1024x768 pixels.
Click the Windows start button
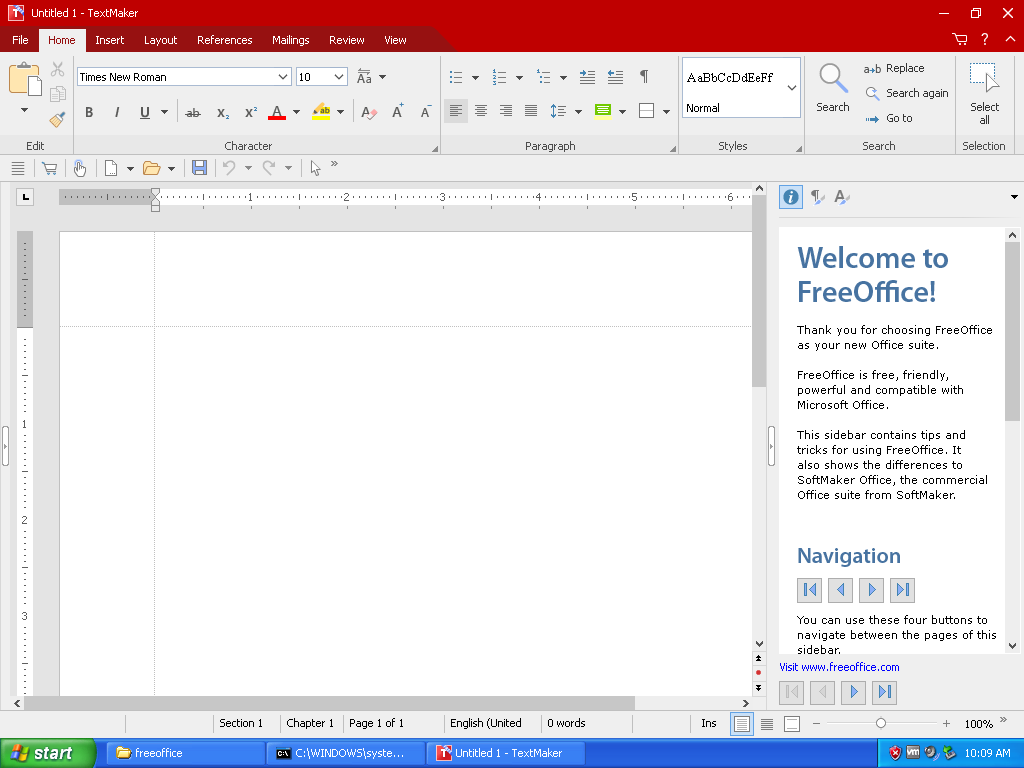[x=48, y=753]
